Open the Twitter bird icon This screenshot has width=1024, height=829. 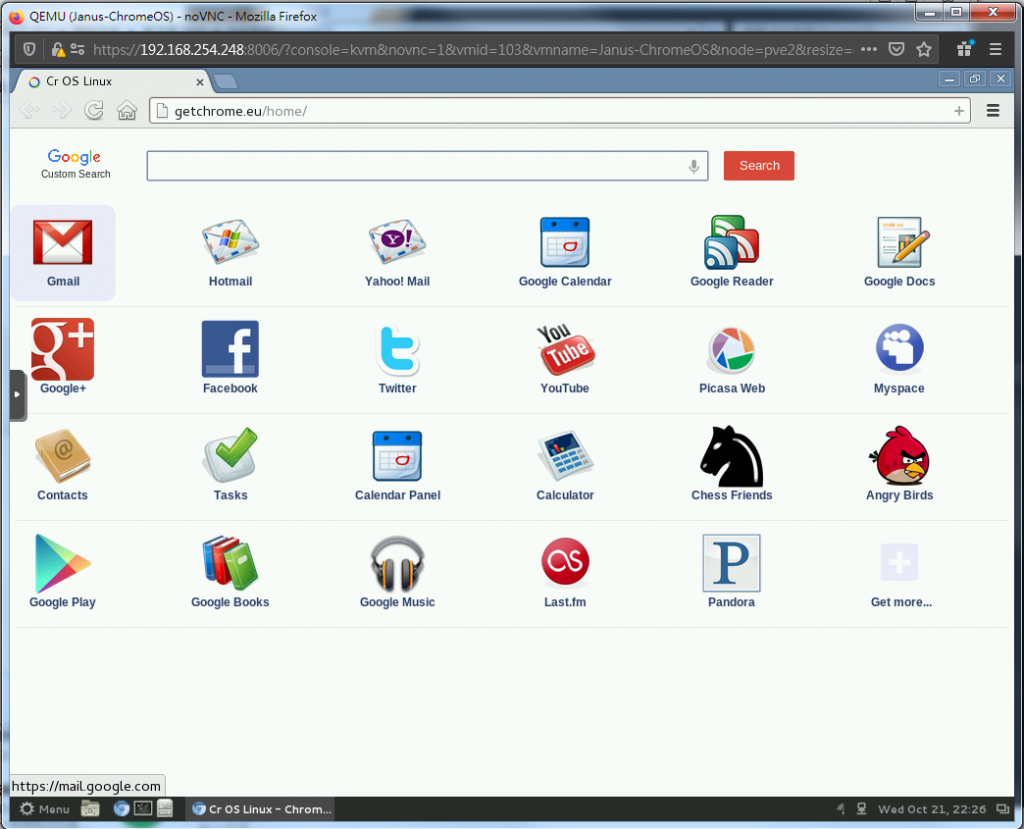click(398, 349)
